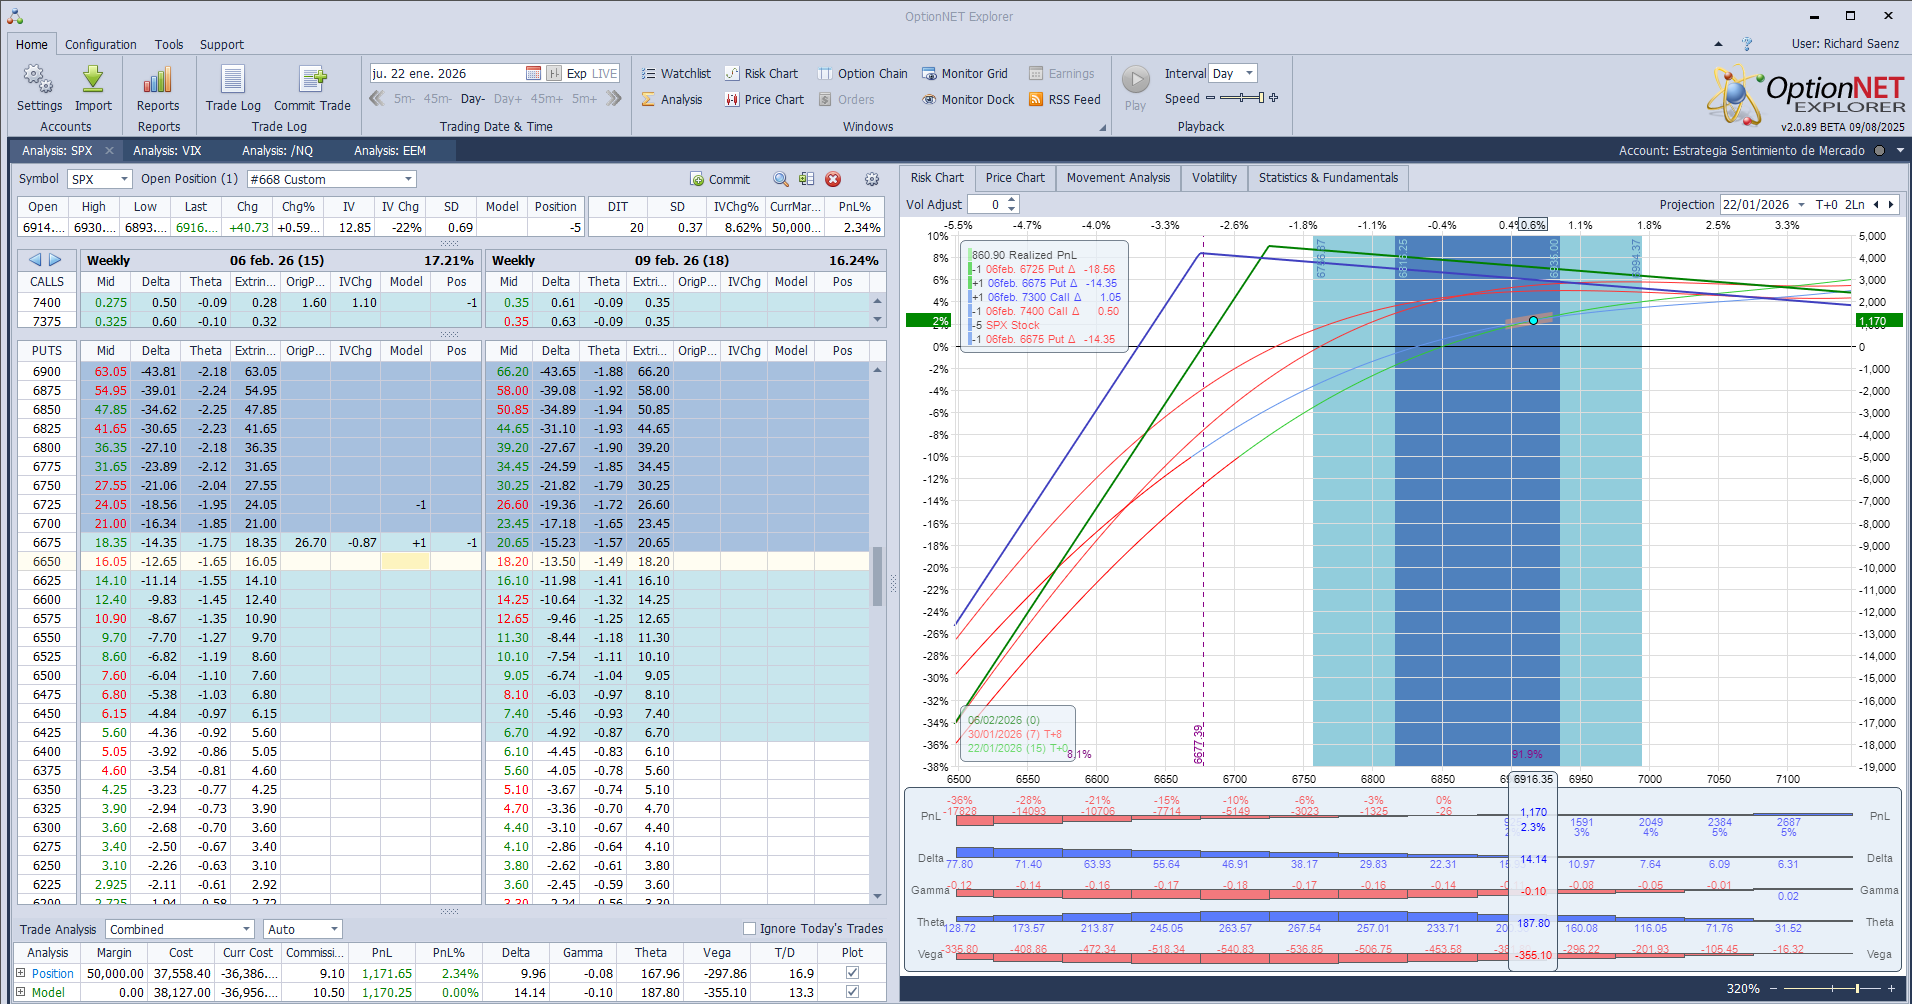Switch to Statistics & Fundamentals tab
Image resolution: width=1912 pixels, height=1004 pixels.
1328,178
